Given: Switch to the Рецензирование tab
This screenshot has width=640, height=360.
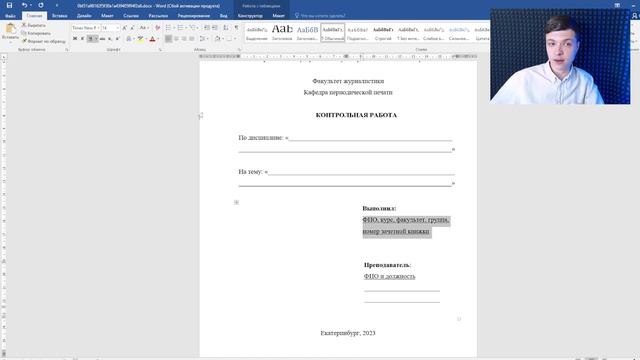Looking at the screenshot, I should 194,16.
